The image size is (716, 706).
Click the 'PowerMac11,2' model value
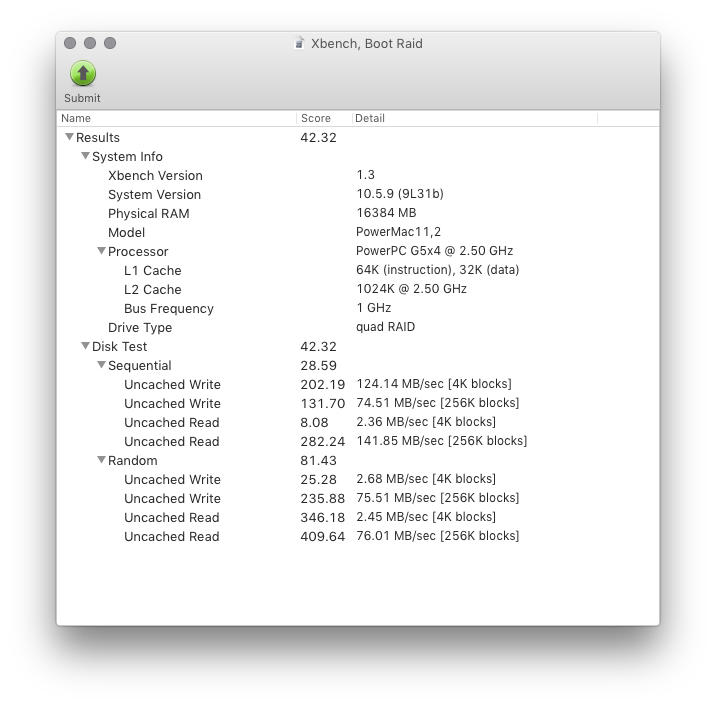click(x=398, y=232)
